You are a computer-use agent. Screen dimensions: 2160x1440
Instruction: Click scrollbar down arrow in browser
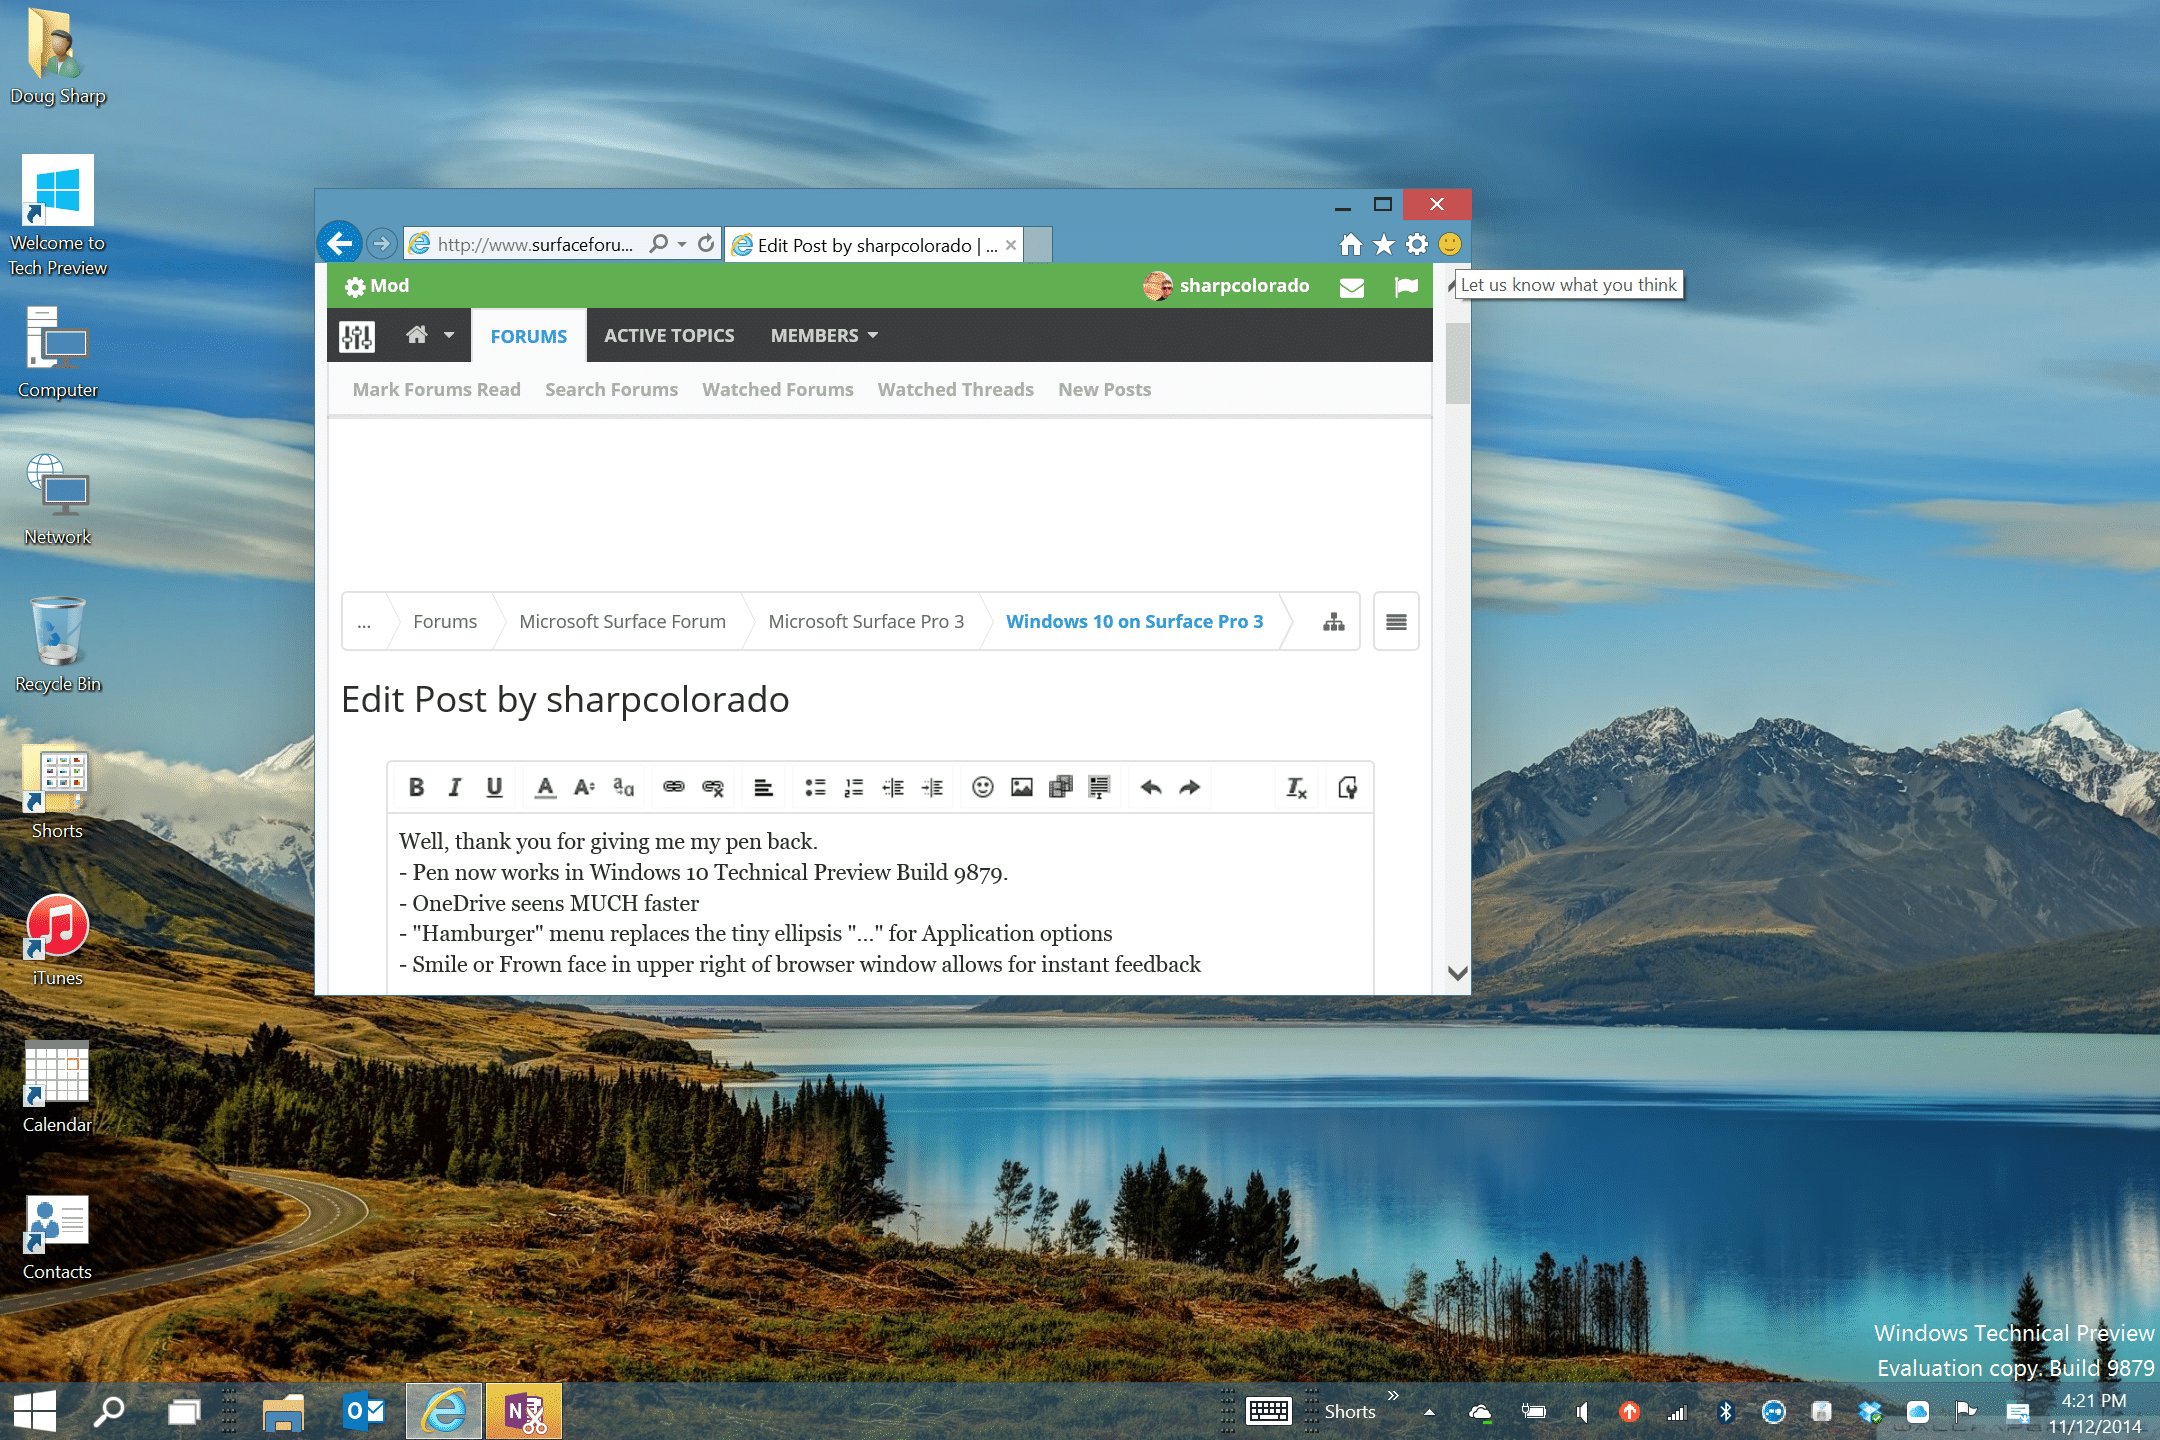1457,973
